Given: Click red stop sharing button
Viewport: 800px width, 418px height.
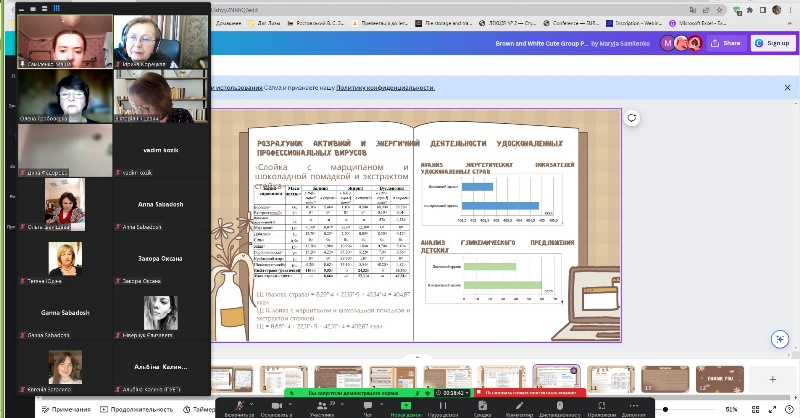Looking at the screenshot, I should point(530,393).
